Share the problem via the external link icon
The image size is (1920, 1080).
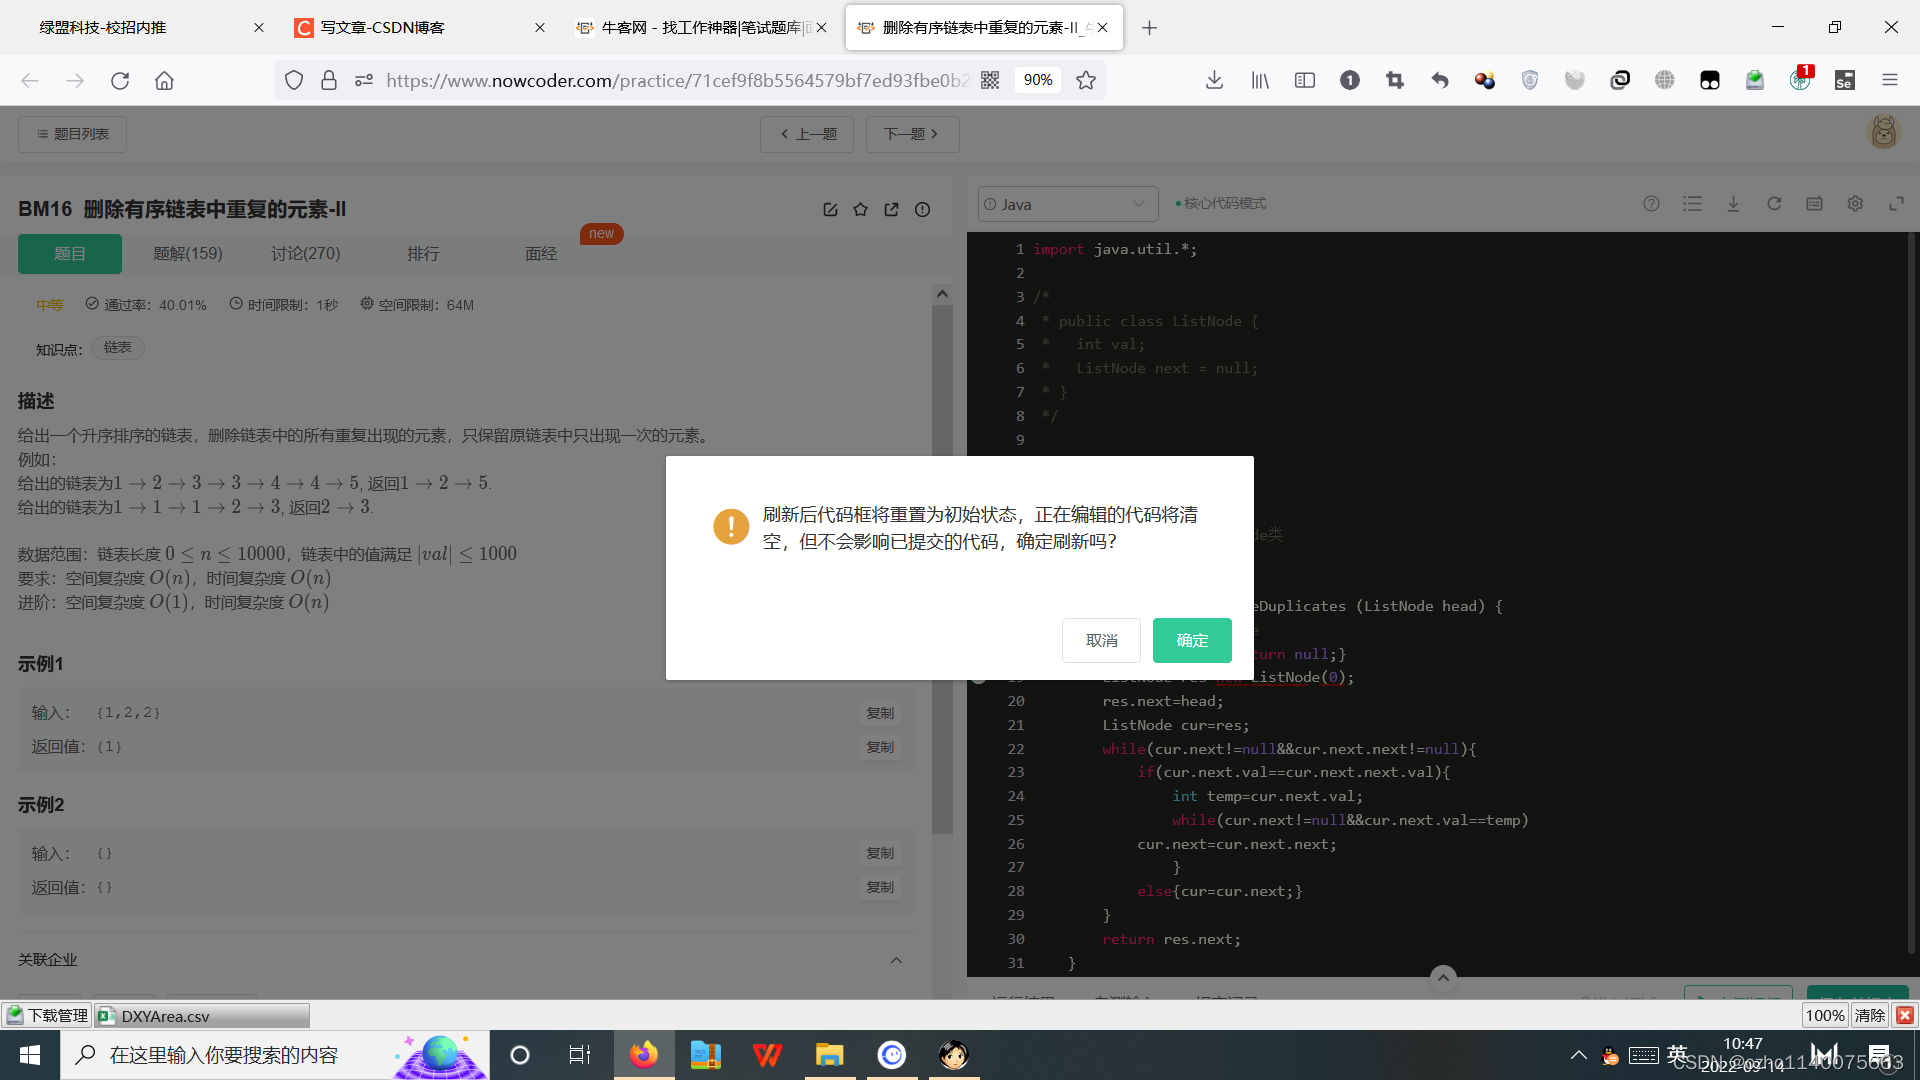[891, 209]
